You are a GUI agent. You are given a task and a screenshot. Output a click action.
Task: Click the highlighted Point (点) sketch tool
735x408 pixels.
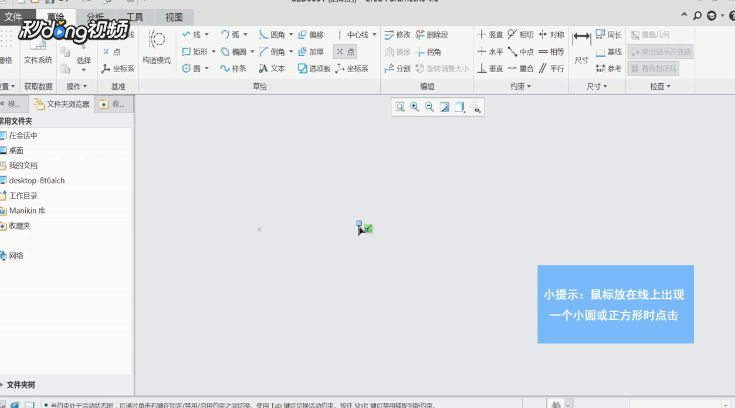pos(345,51)
